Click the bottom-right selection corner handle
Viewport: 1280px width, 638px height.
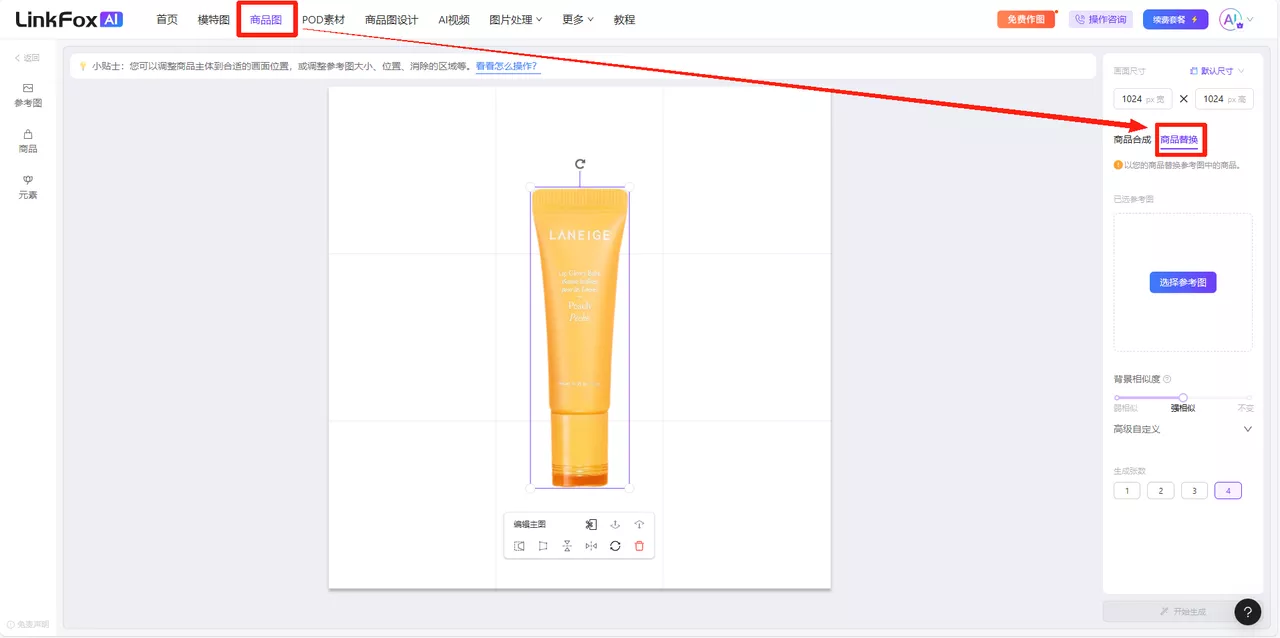[629, 488]
